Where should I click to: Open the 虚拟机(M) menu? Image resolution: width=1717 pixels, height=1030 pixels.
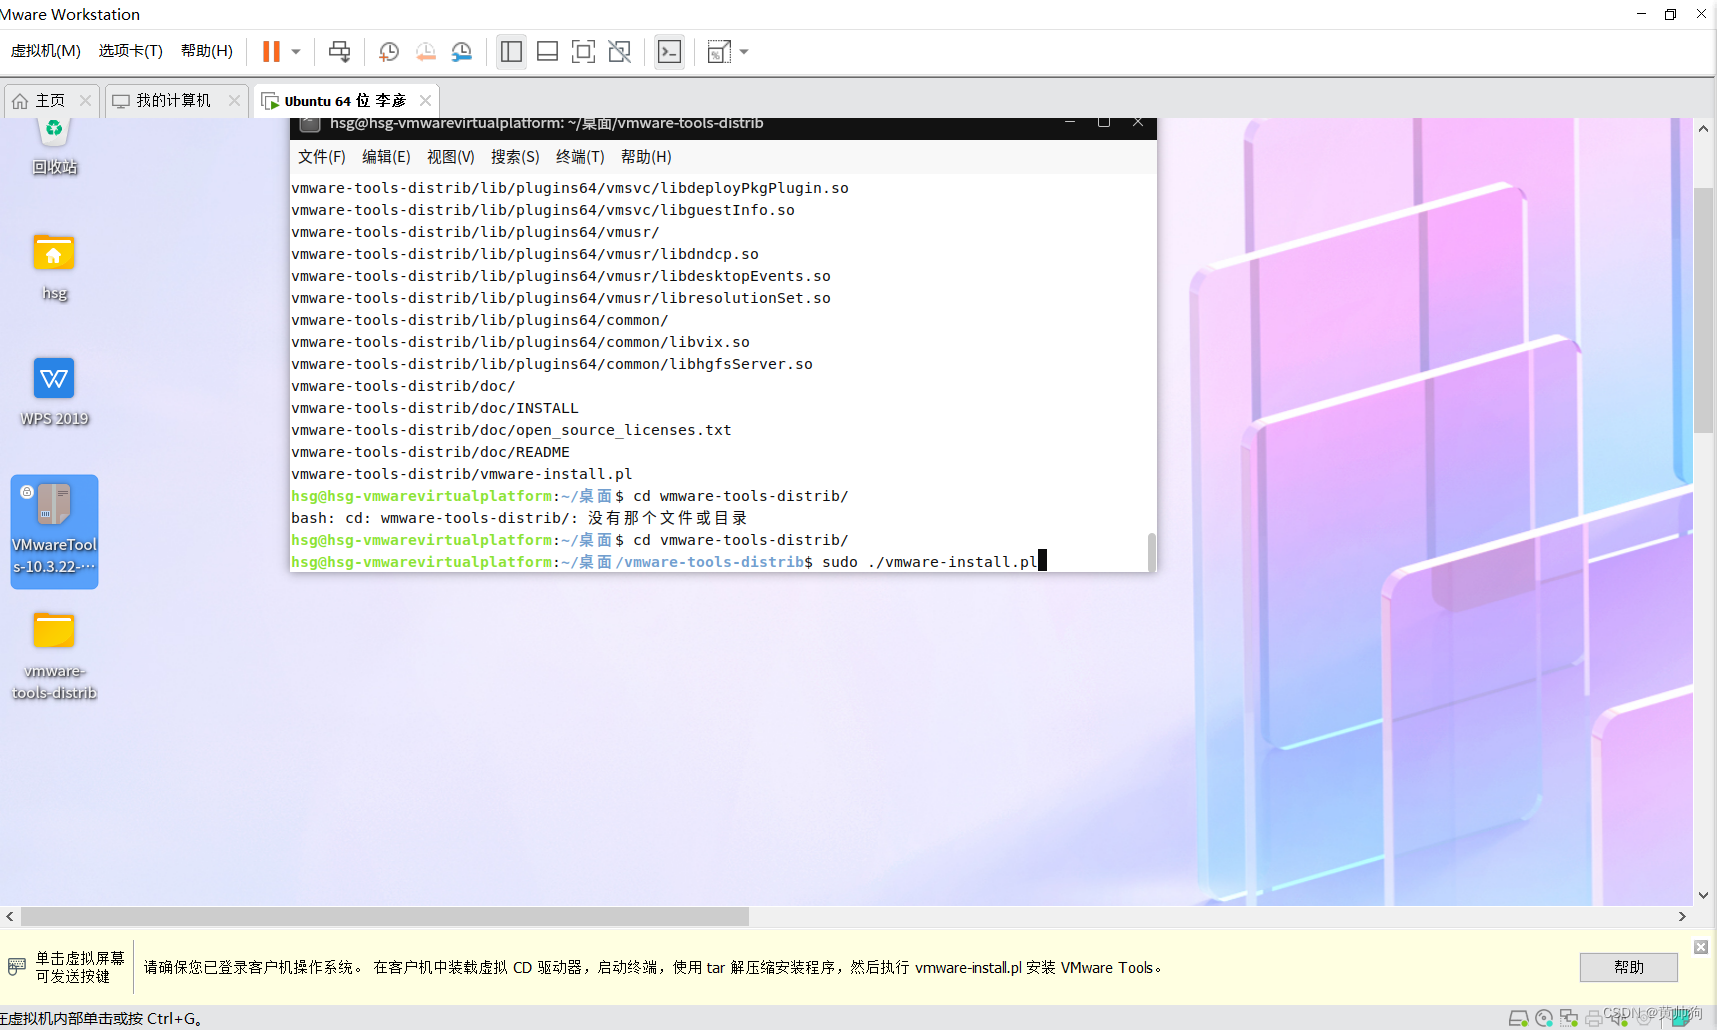coord(46,51)
